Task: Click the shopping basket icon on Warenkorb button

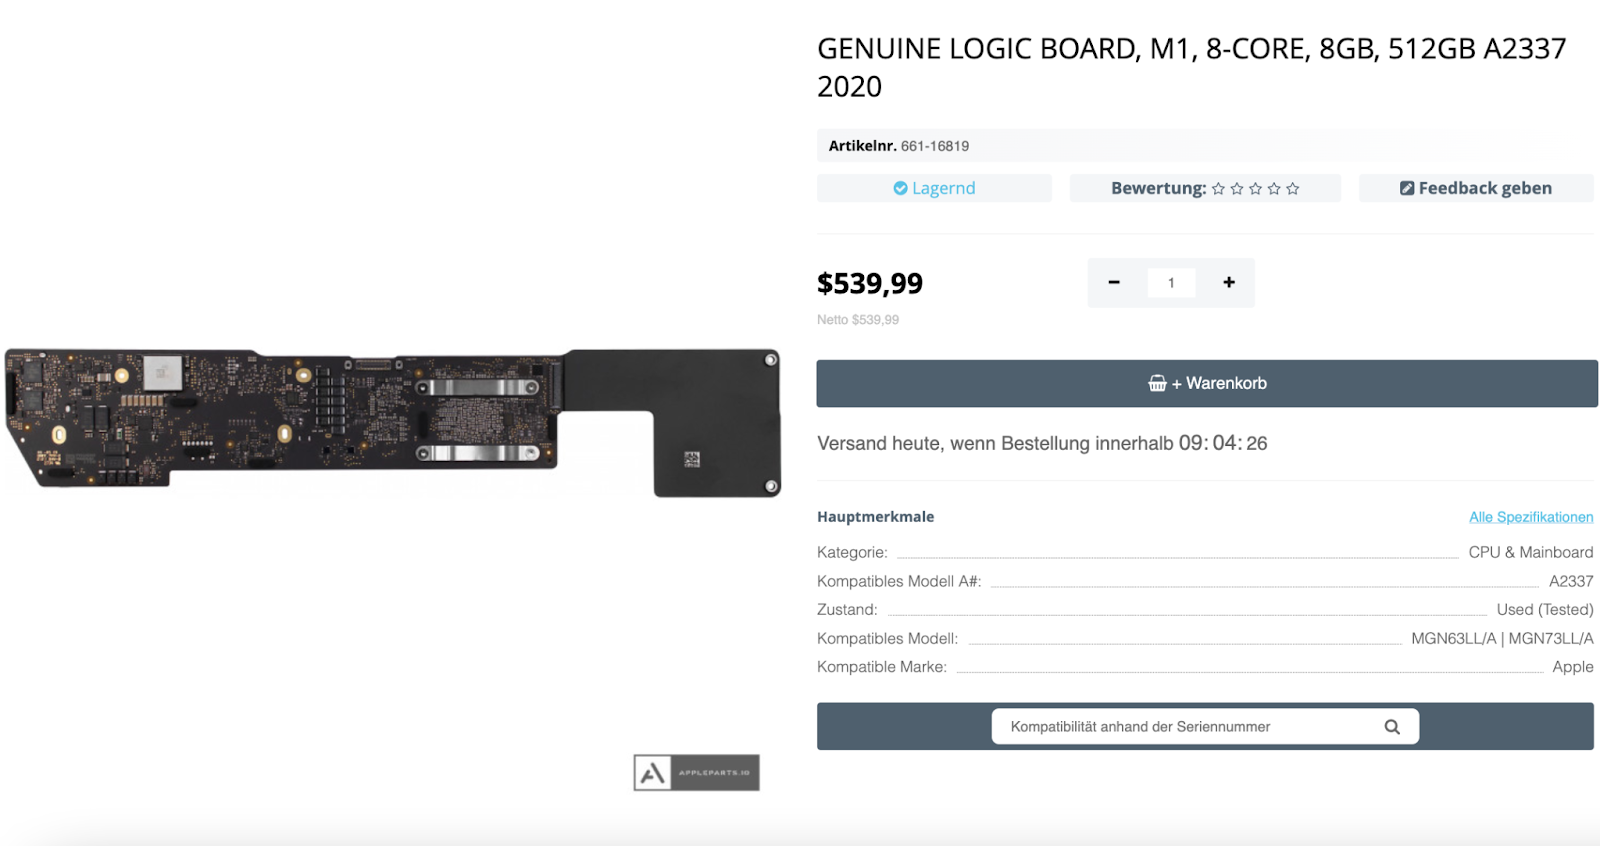Action: pyautogui.click(x=1157, y=383)
